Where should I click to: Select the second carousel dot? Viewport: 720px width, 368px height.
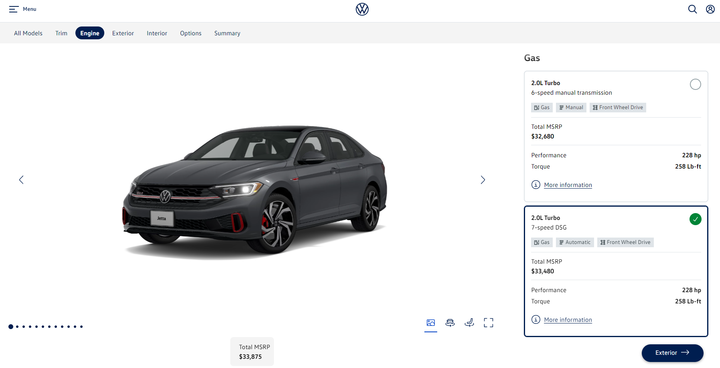17,327
